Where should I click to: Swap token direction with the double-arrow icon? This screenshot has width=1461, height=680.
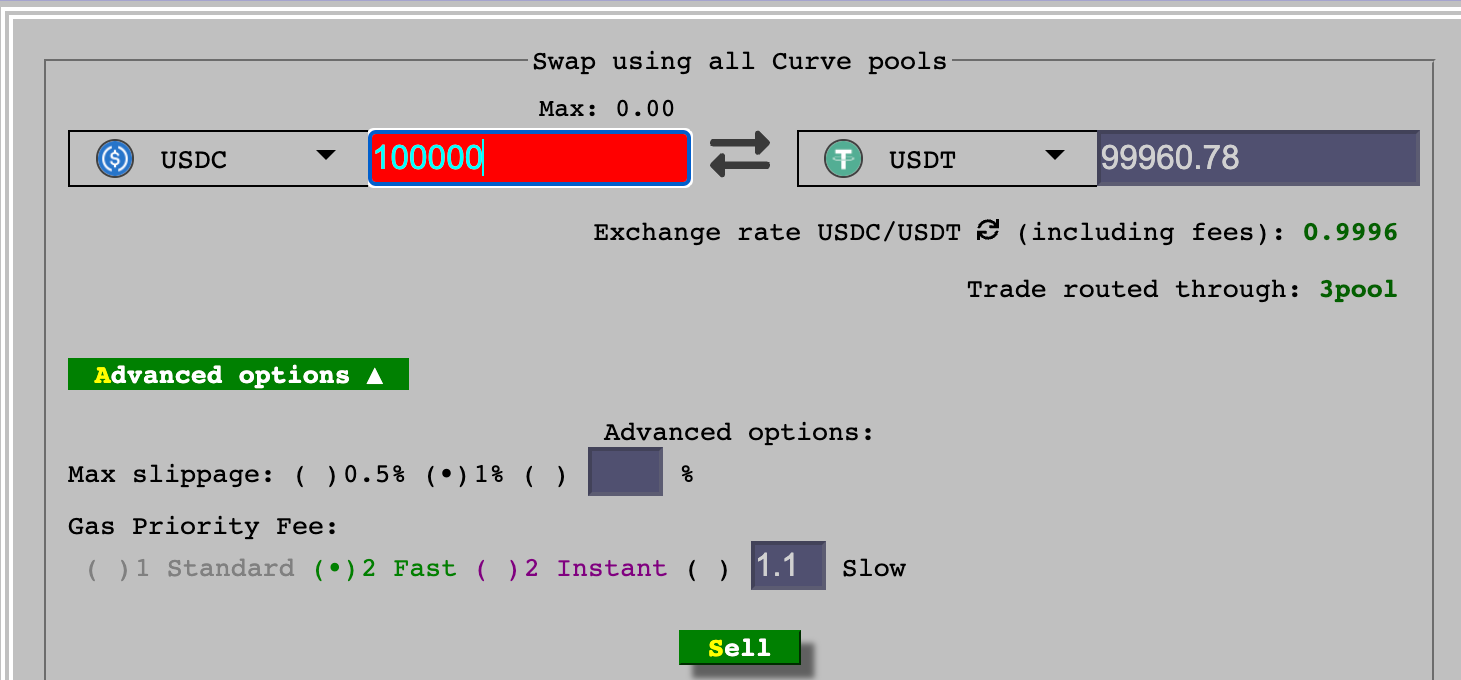click(x=740, y=156)
